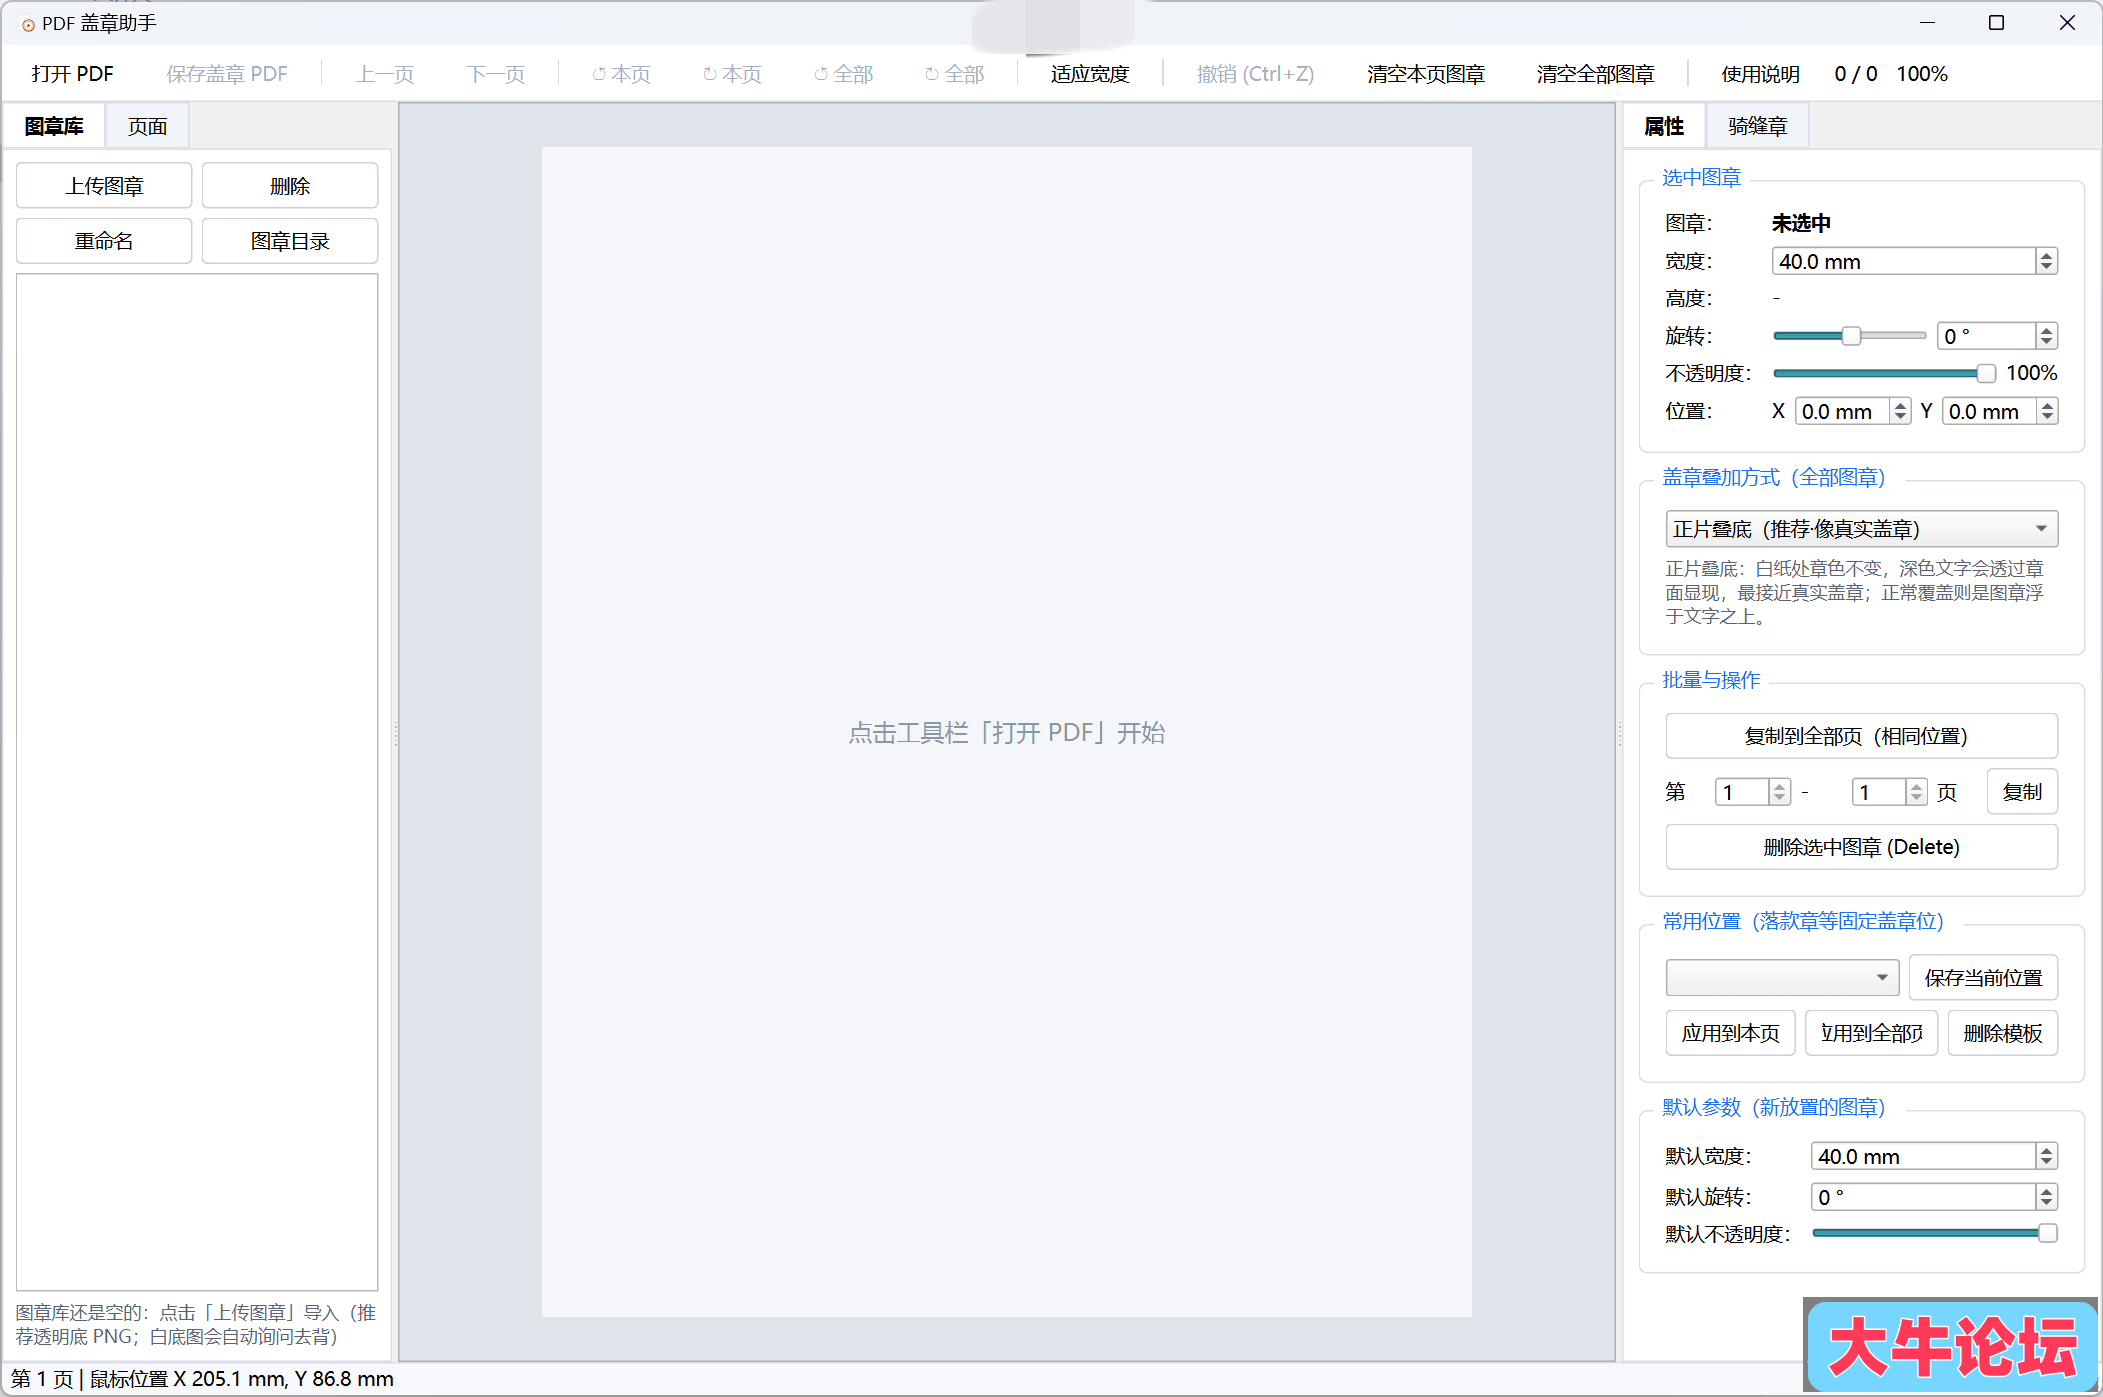2103x1397 pixels.
Task: Increase end page number with up arrow
Action: (x=1916, y=786)
